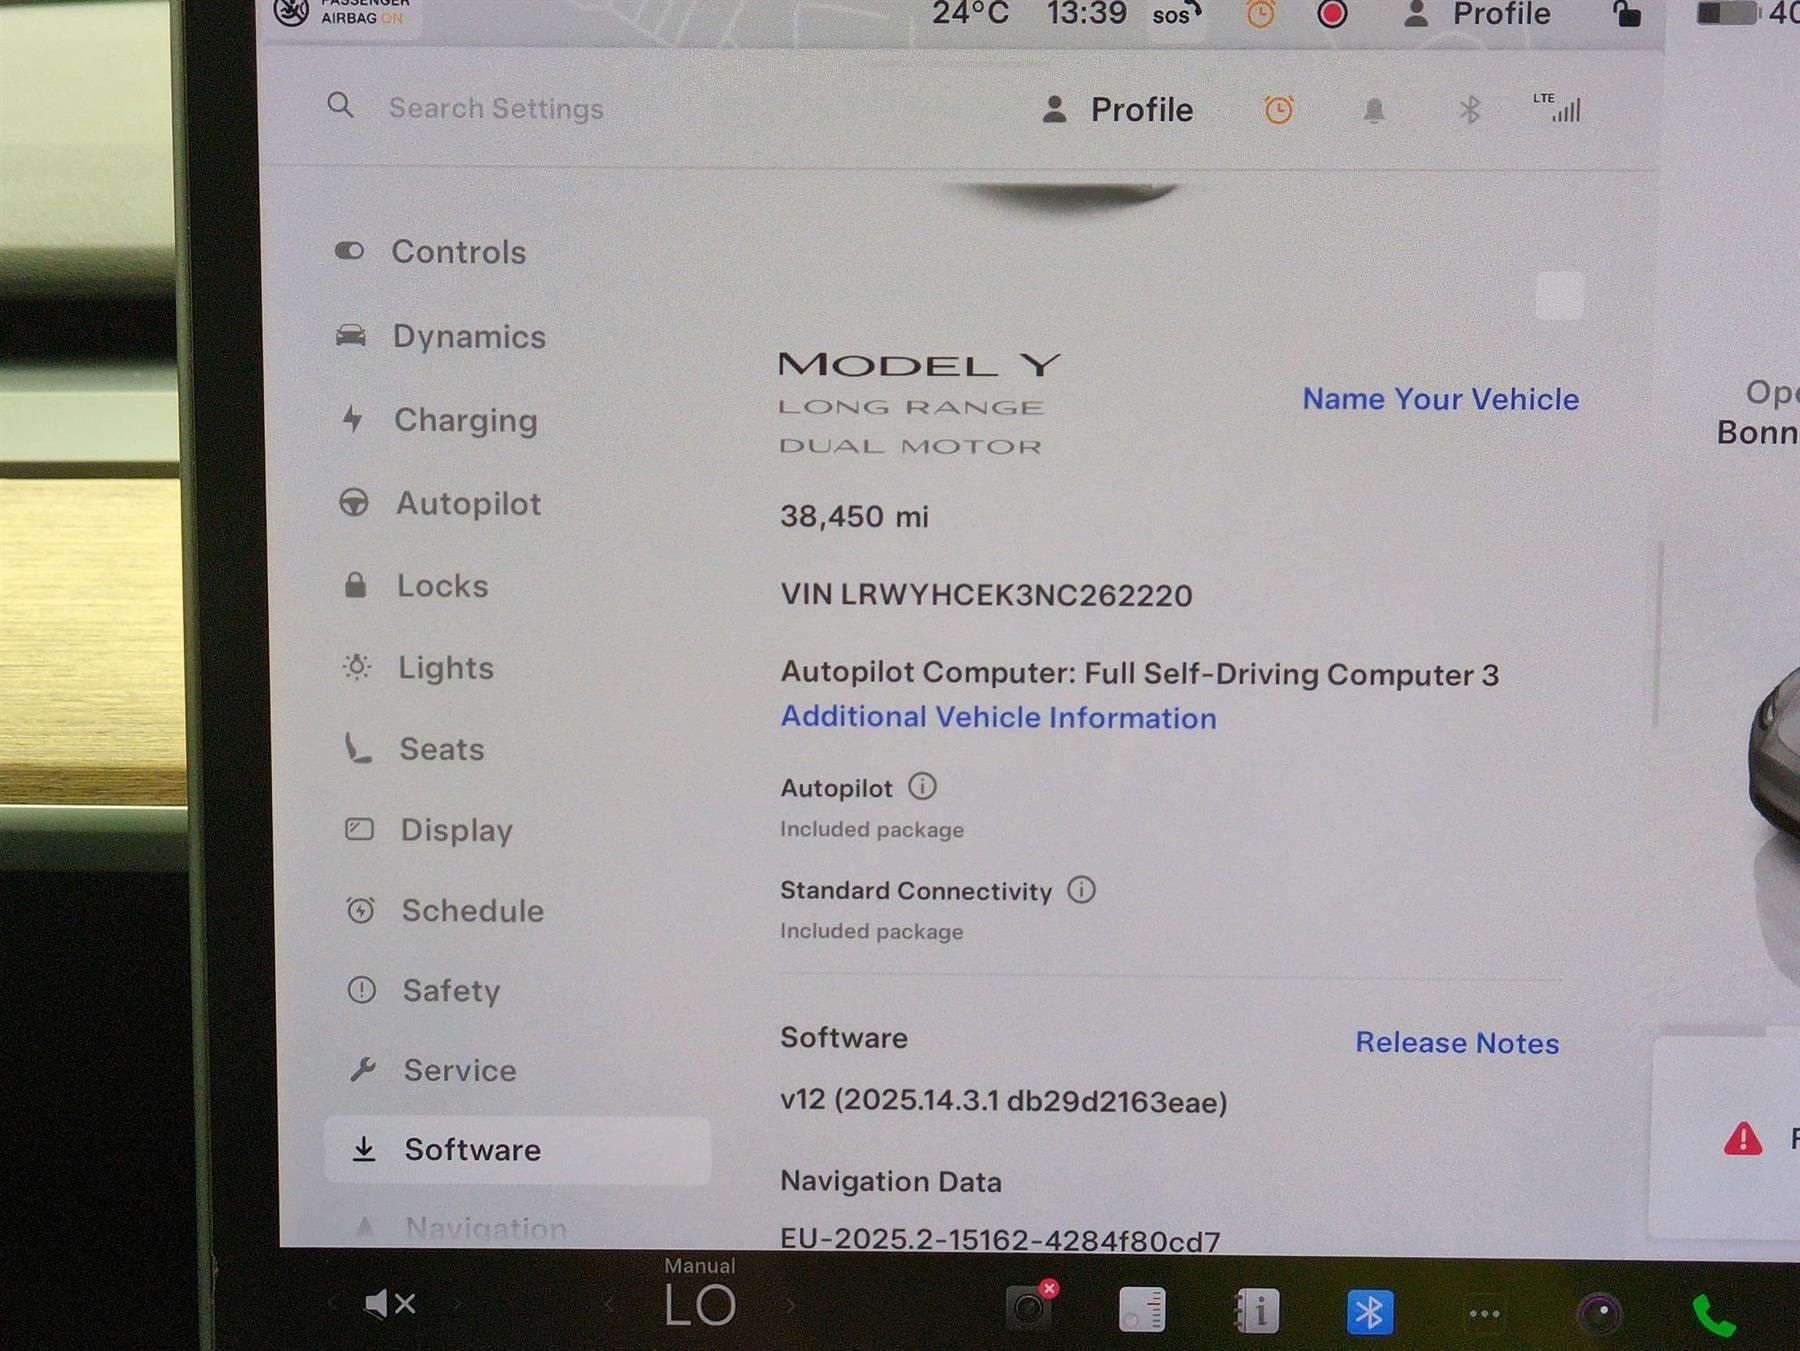The image size is (1800, 1351).
Task: Click the LTE signal strength icon
Action: point(1559,108)
